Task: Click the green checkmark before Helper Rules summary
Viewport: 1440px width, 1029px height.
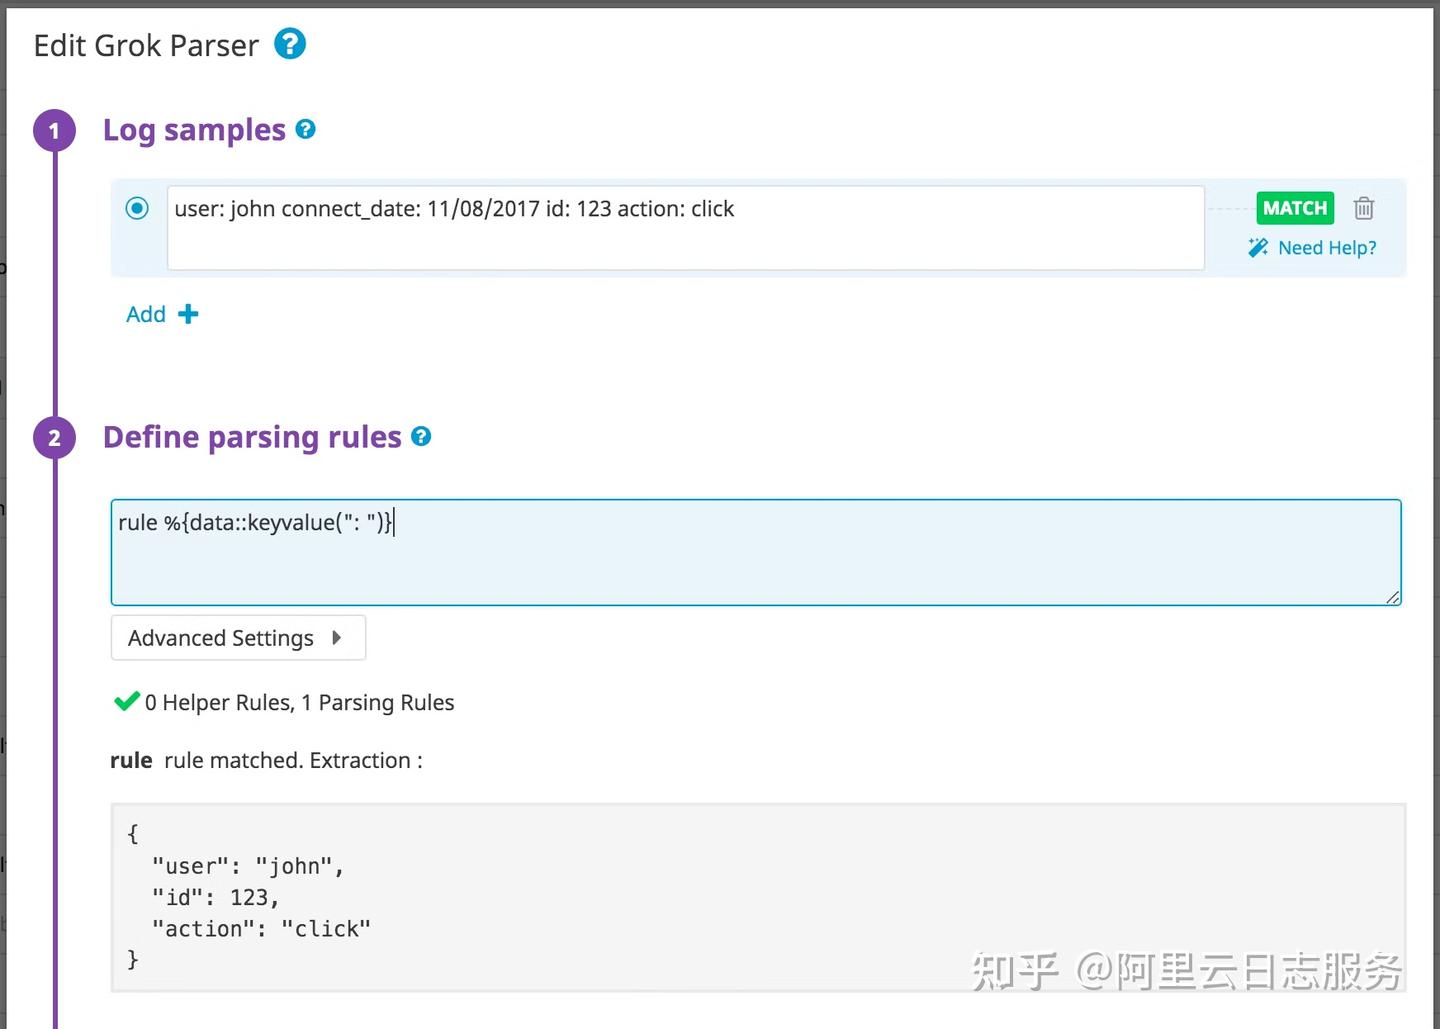Action: click(125, 701)
